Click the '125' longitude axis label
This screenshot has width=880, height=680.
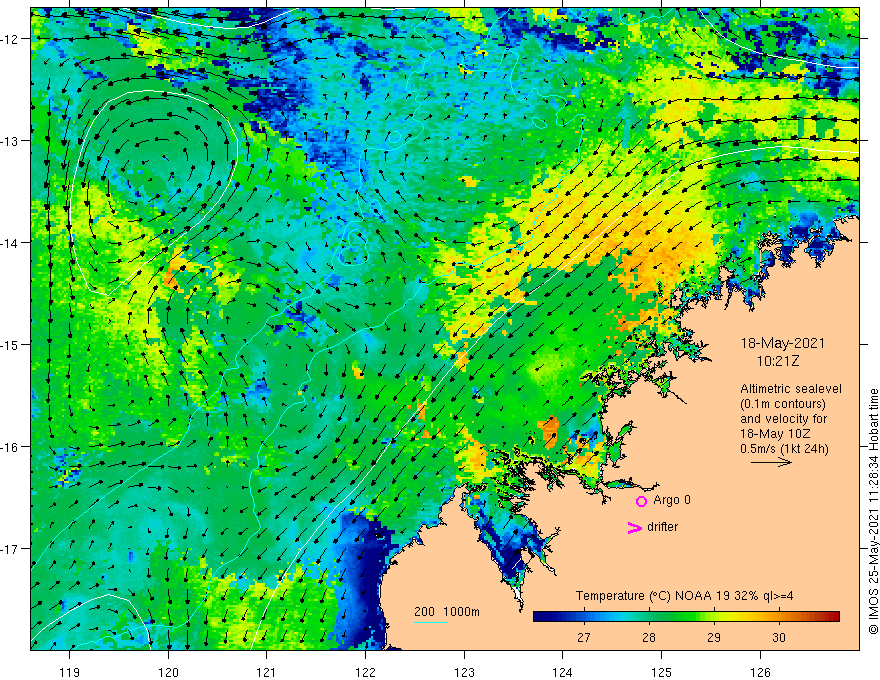(662, 672)
